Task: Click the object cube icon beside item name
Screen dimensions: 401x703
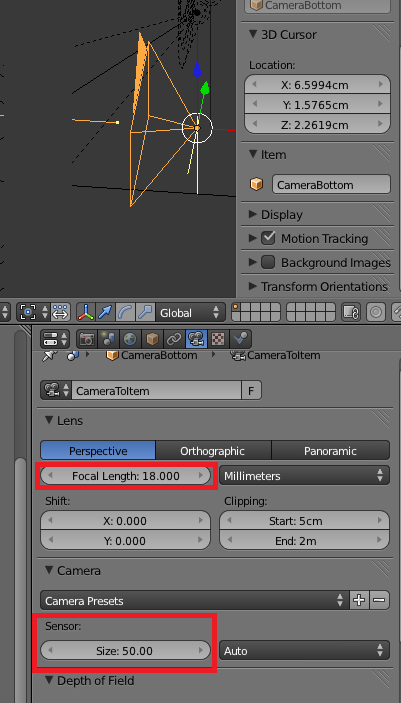Action: click(257, 184)
